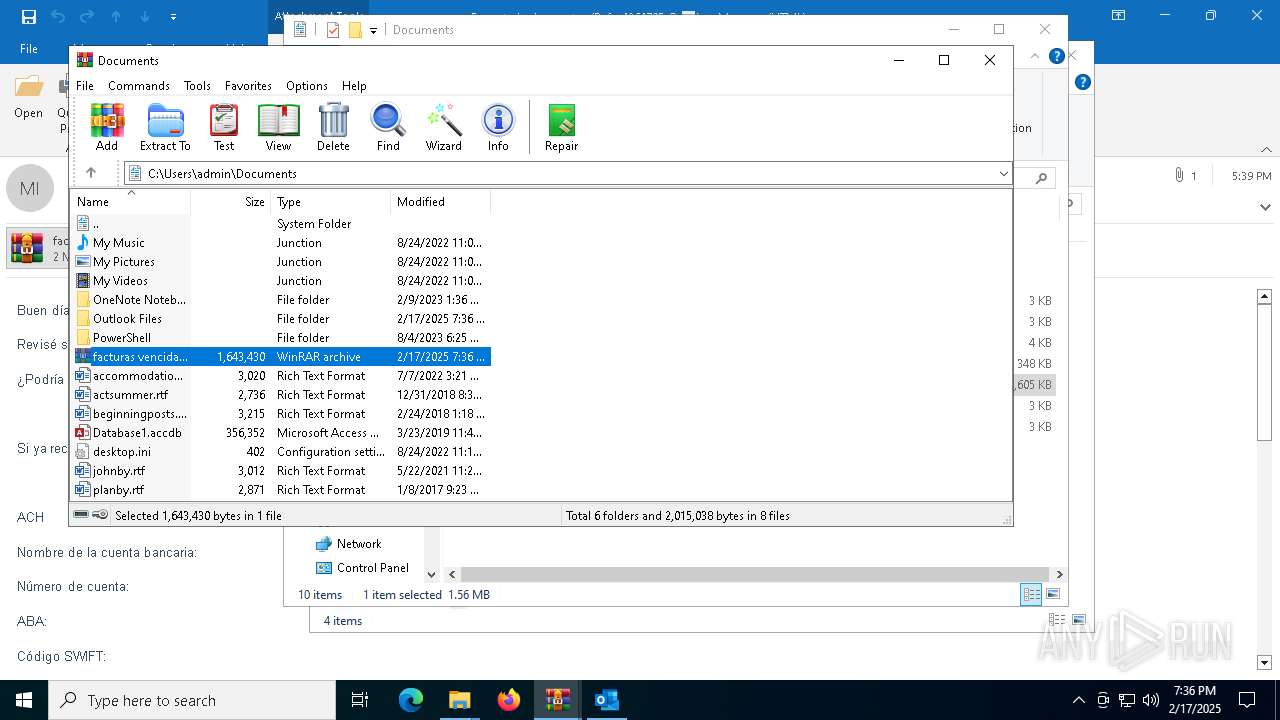
Task: Select the desktop.ini file
Action: [281, 452]
